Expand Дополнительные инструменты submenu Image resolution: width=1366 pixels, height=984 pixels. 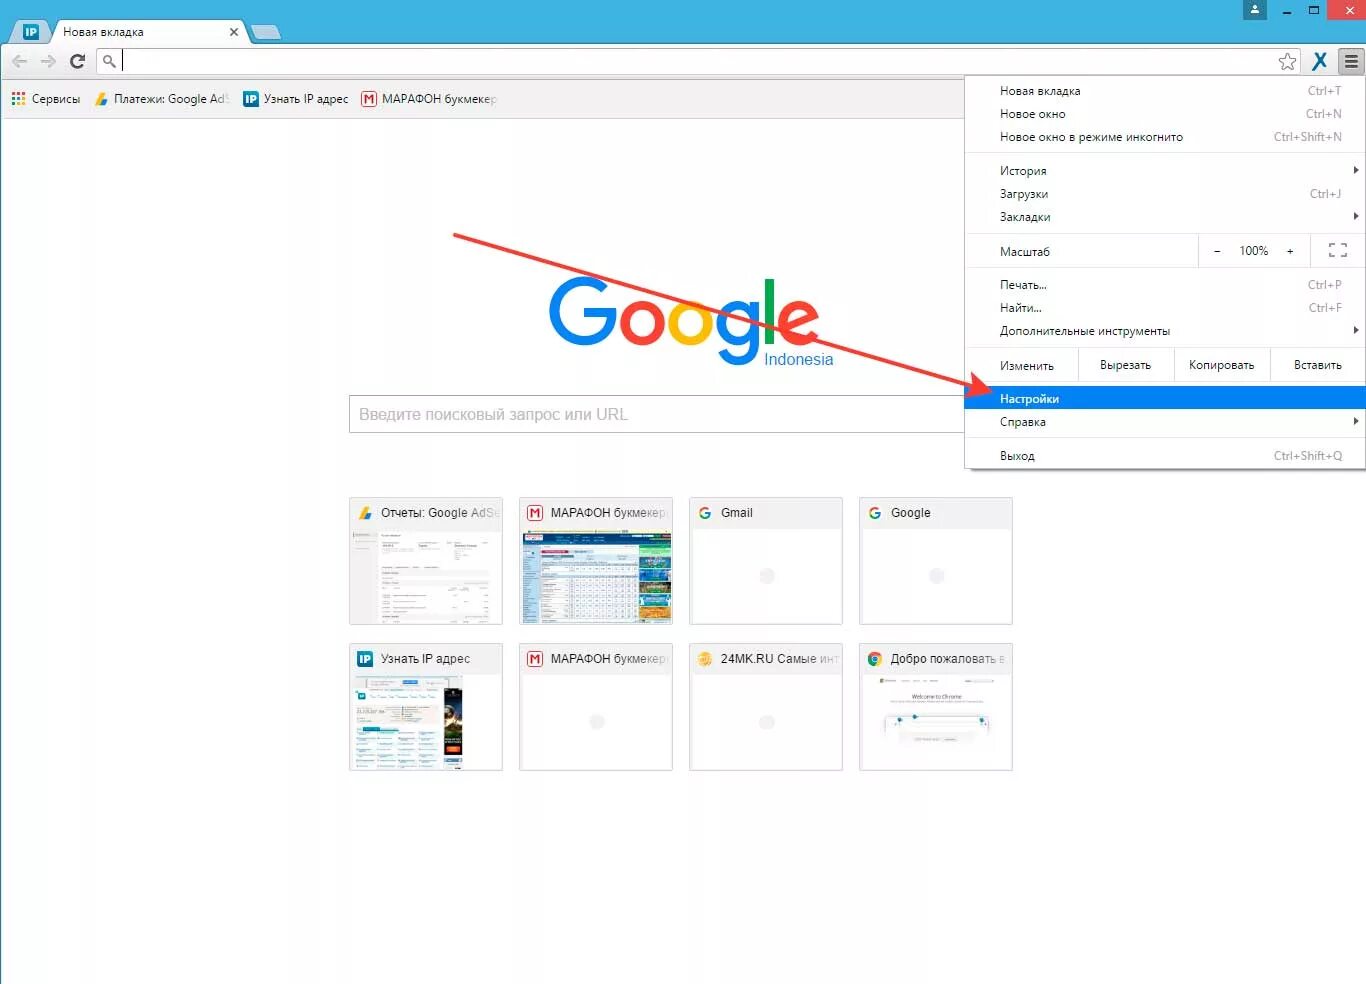point(1165,331)
